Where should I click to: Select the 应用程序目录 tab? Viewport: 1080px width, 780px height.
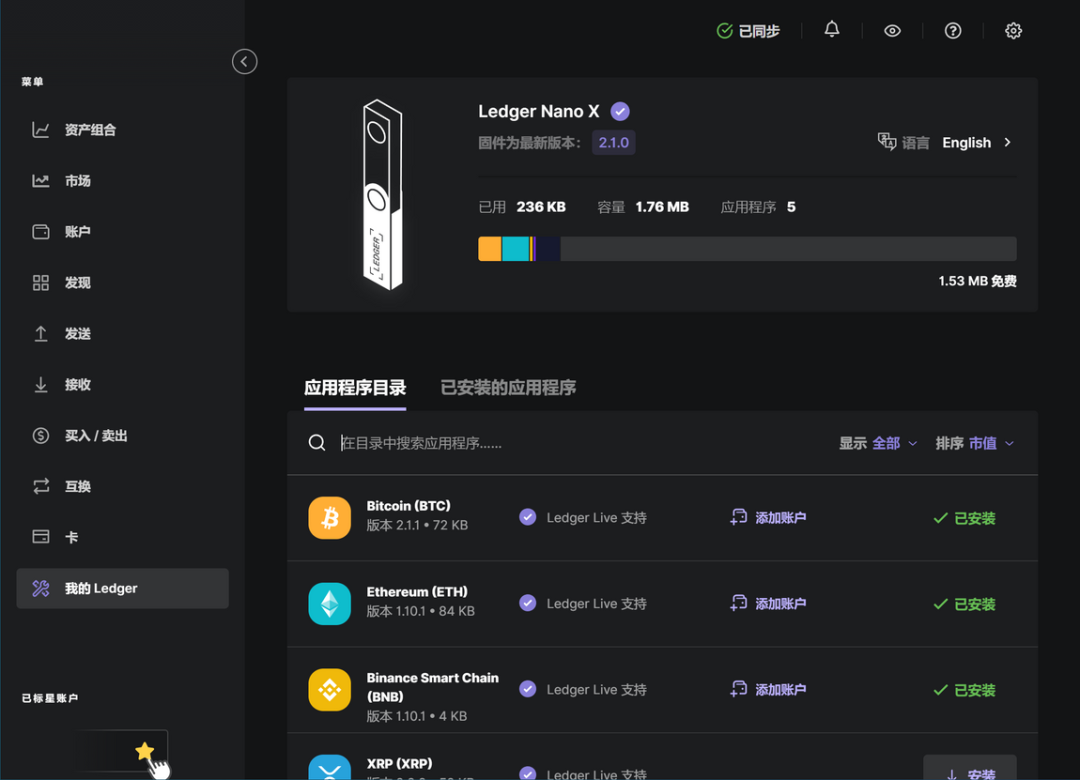[355, 388]
